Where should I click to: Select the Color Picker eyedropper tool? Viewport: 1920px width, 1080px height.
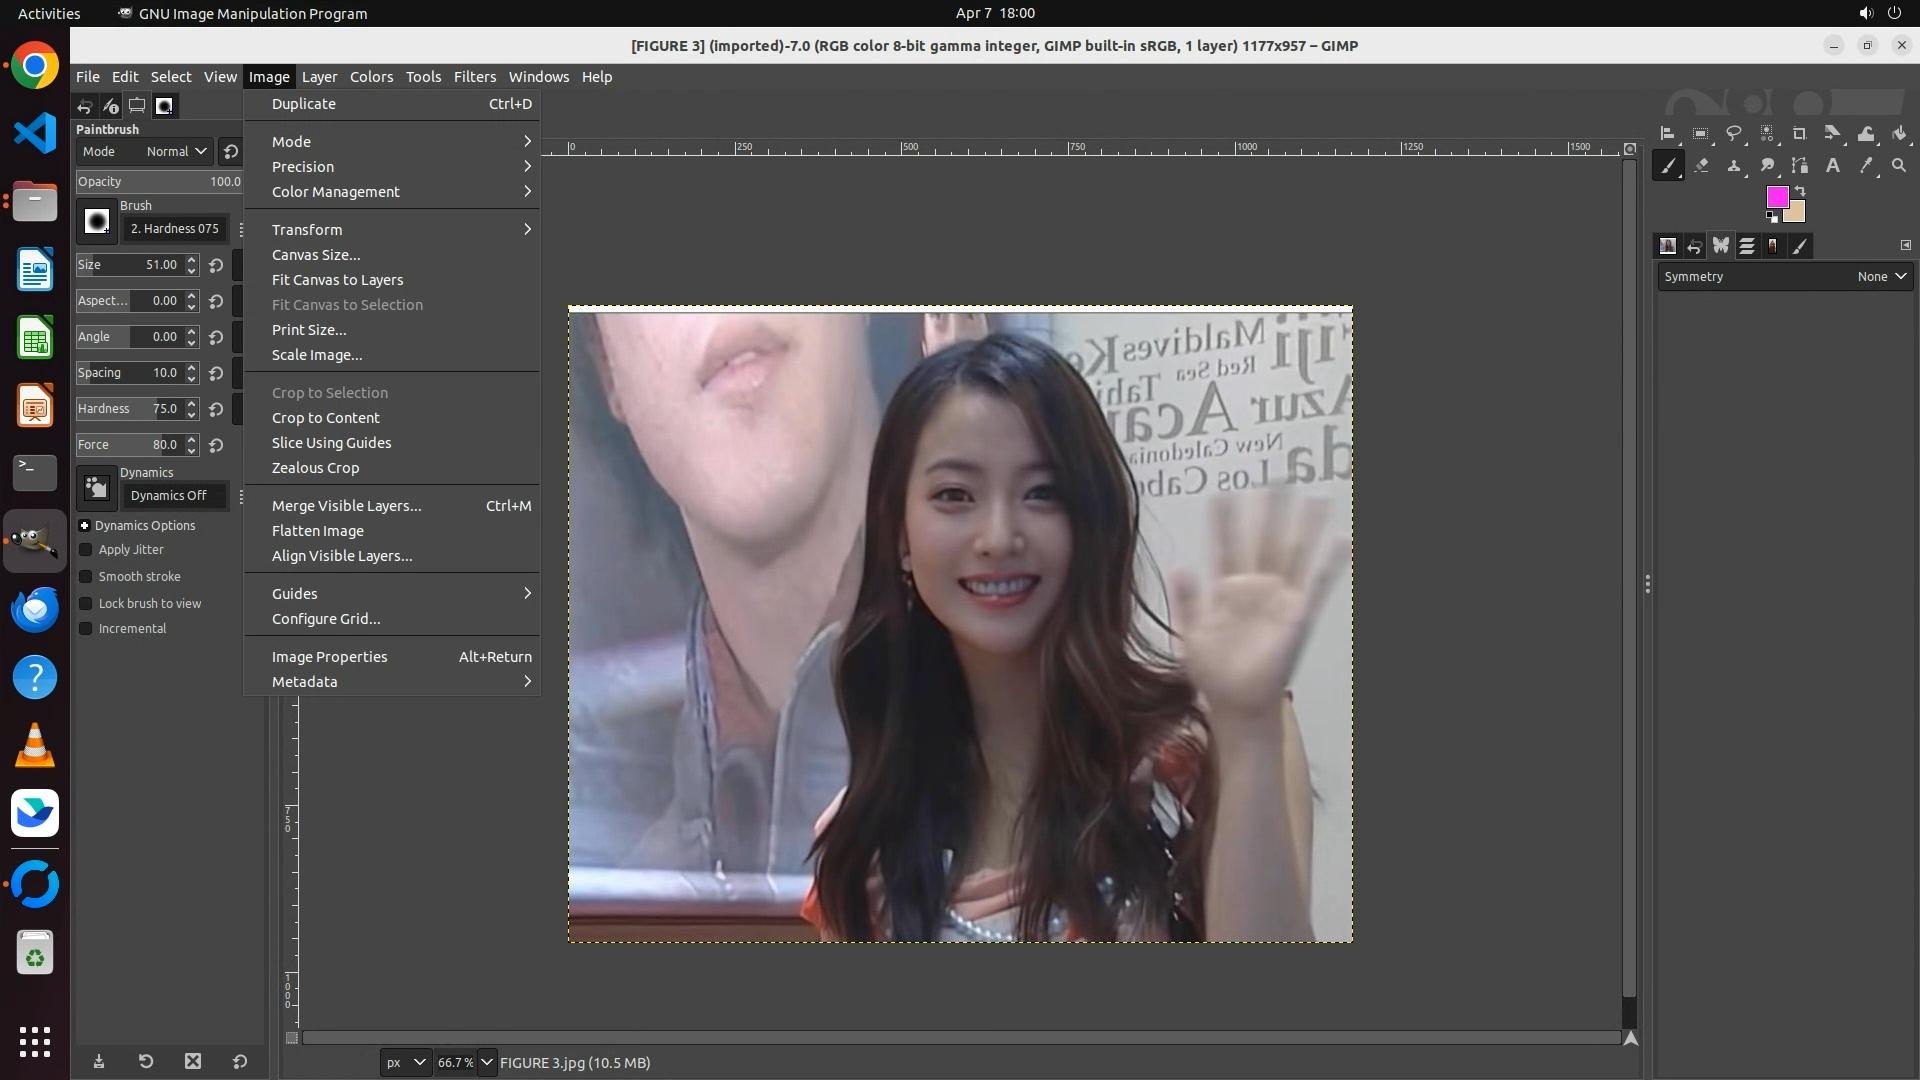pos(1866,166)
